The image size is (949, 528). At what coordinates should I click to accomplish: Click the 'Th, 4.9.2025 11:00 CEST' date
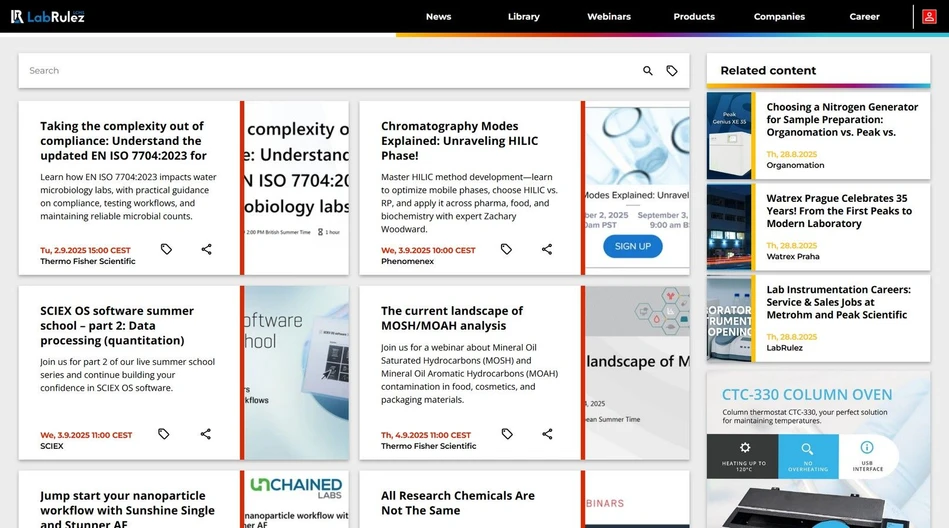425,435
